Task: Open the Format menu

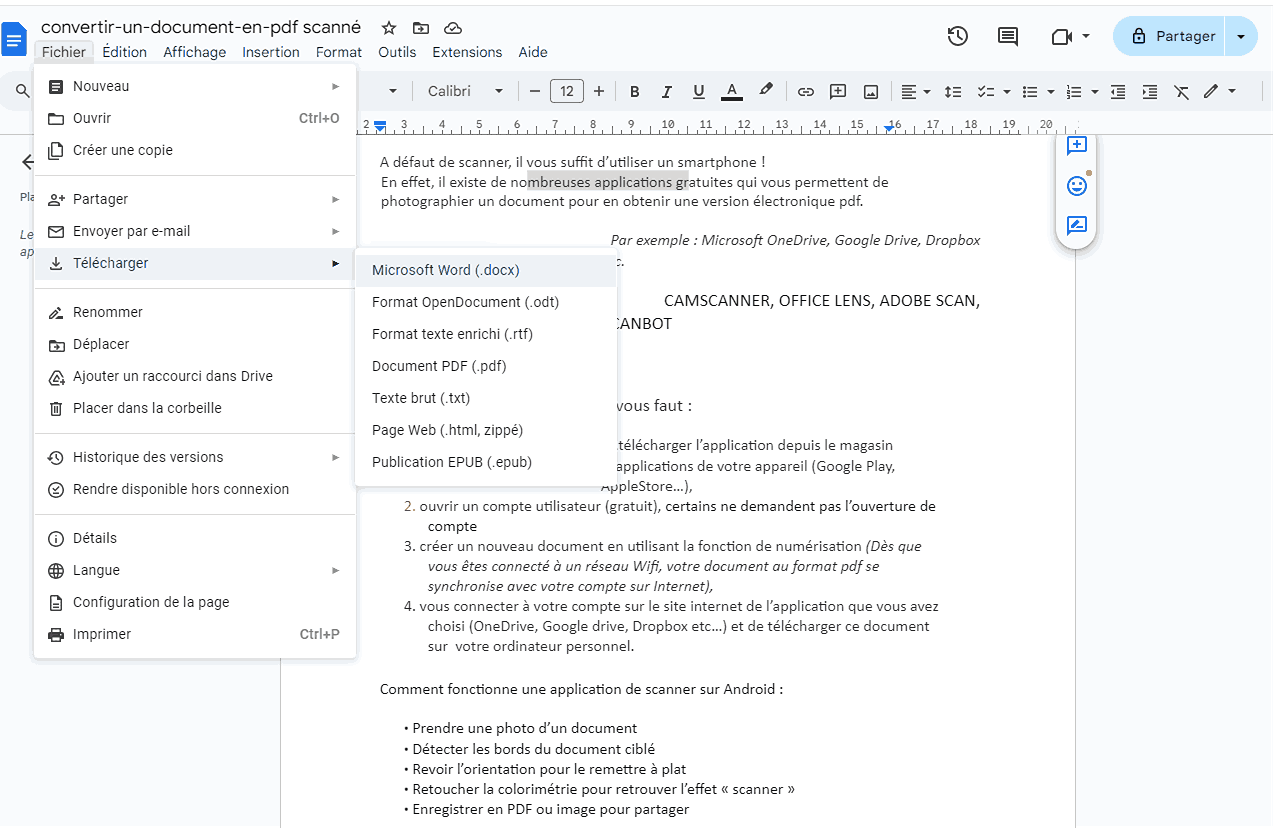Action: tap(339, 52)
